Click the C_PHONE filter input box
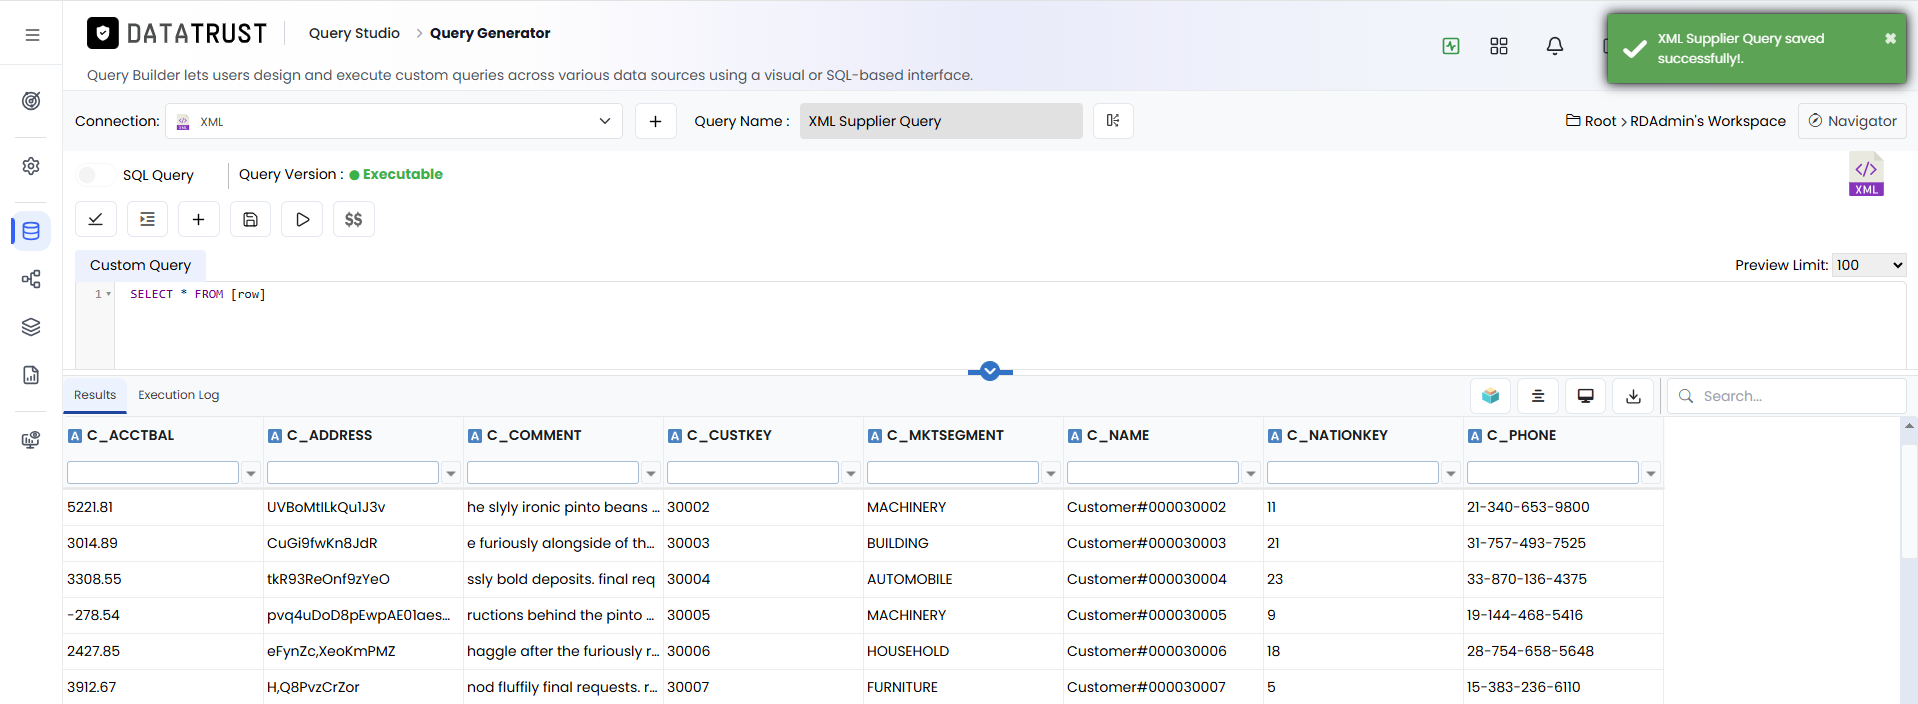 point(1553,473)
